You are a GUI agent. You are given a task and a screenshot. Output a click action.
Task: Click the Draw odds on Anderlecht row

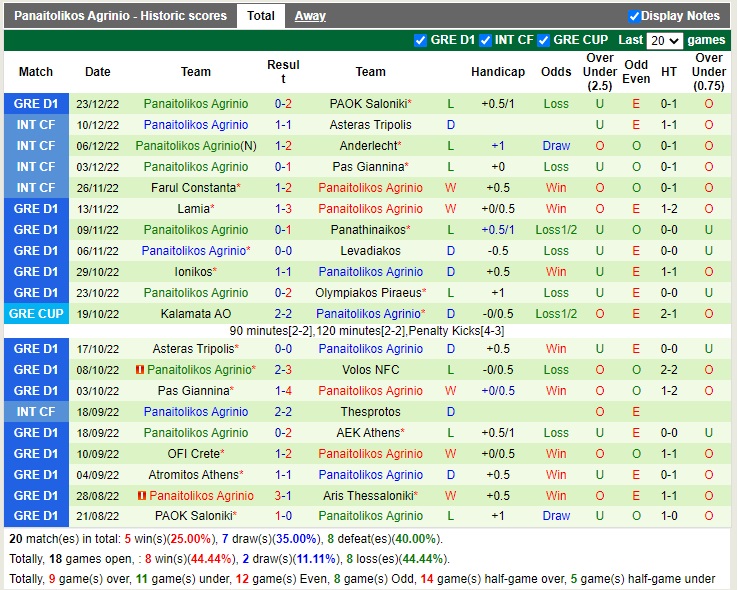tap(556, 146)
